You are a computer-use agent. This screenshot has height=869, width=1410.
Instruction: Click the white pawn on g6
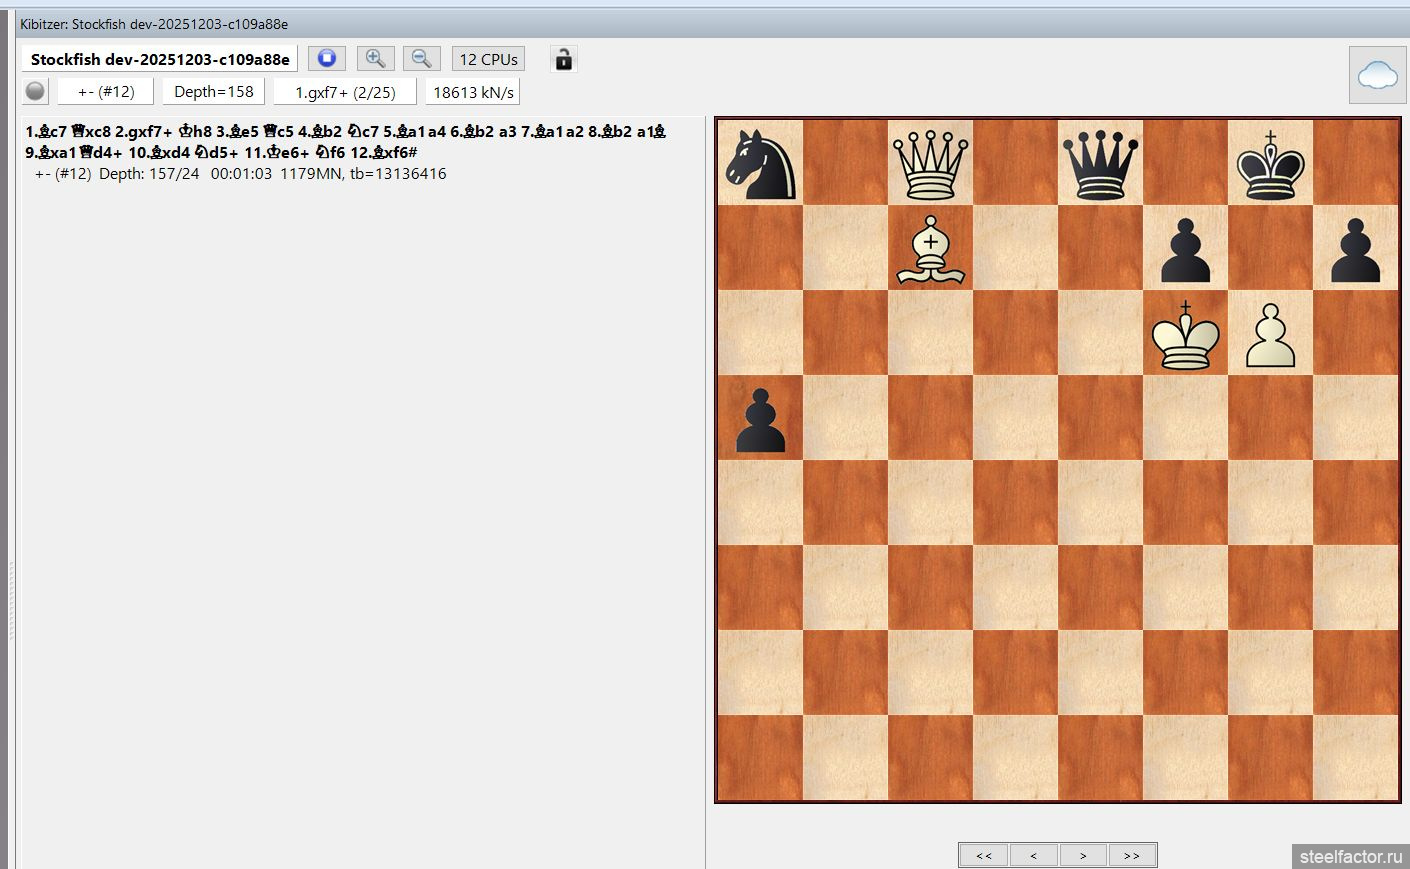click(1270, 335)
